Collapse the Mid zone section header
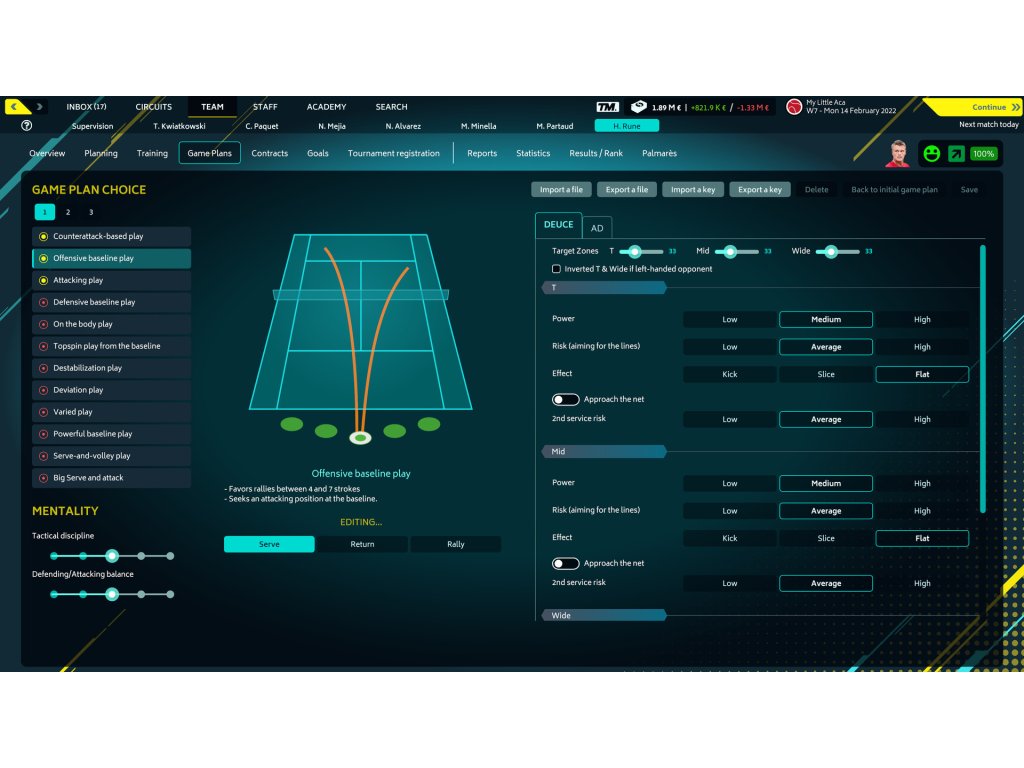The image size is (1024, 768). click(x=603, y=452)
